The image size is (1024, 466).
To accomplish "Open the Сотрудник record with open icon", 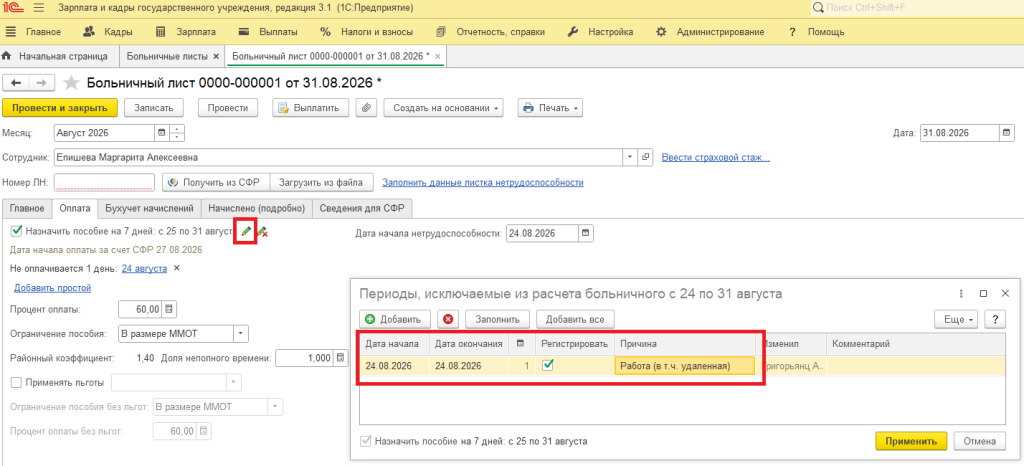I will click(645, 157).
